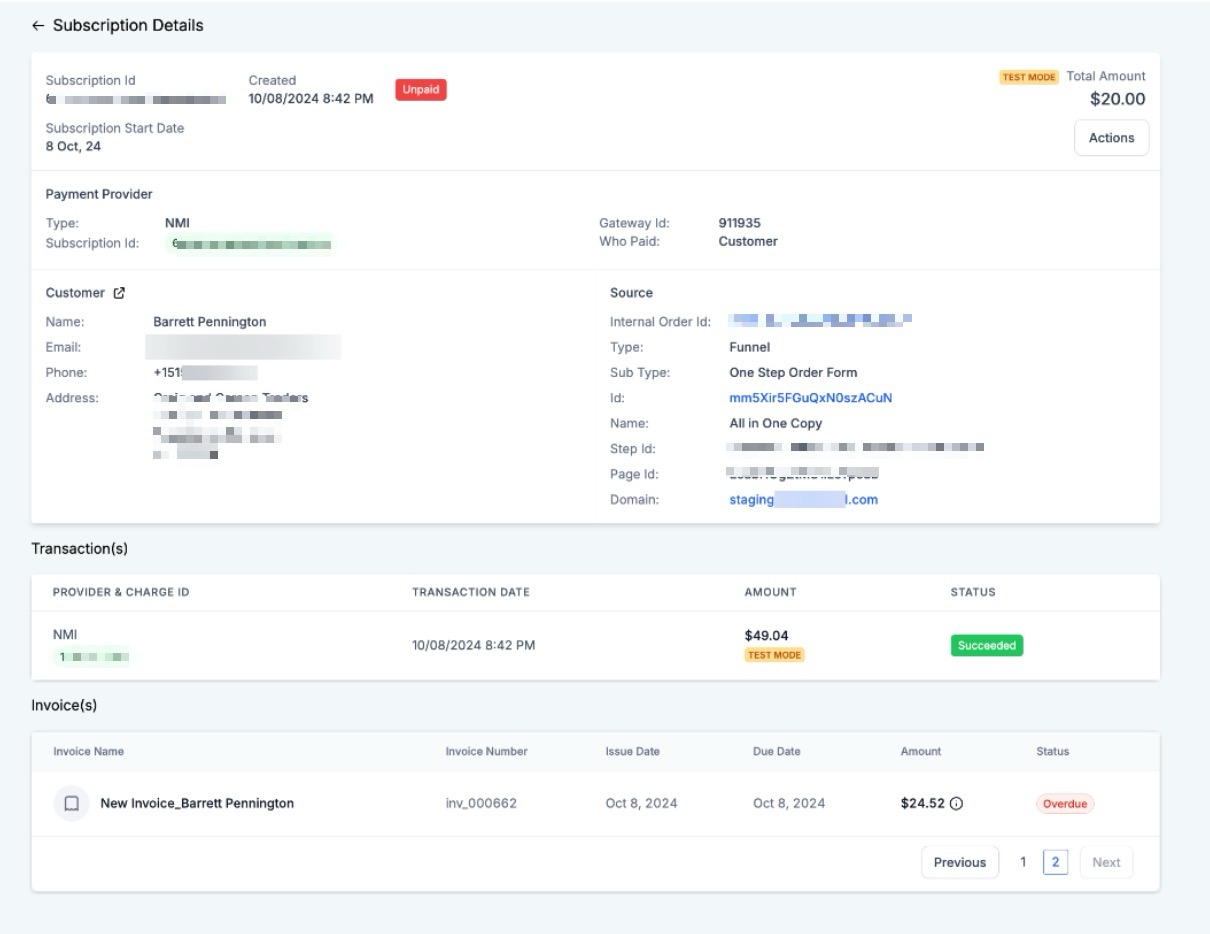Click the TEST MODE badge beside Total Amount

1028,77
